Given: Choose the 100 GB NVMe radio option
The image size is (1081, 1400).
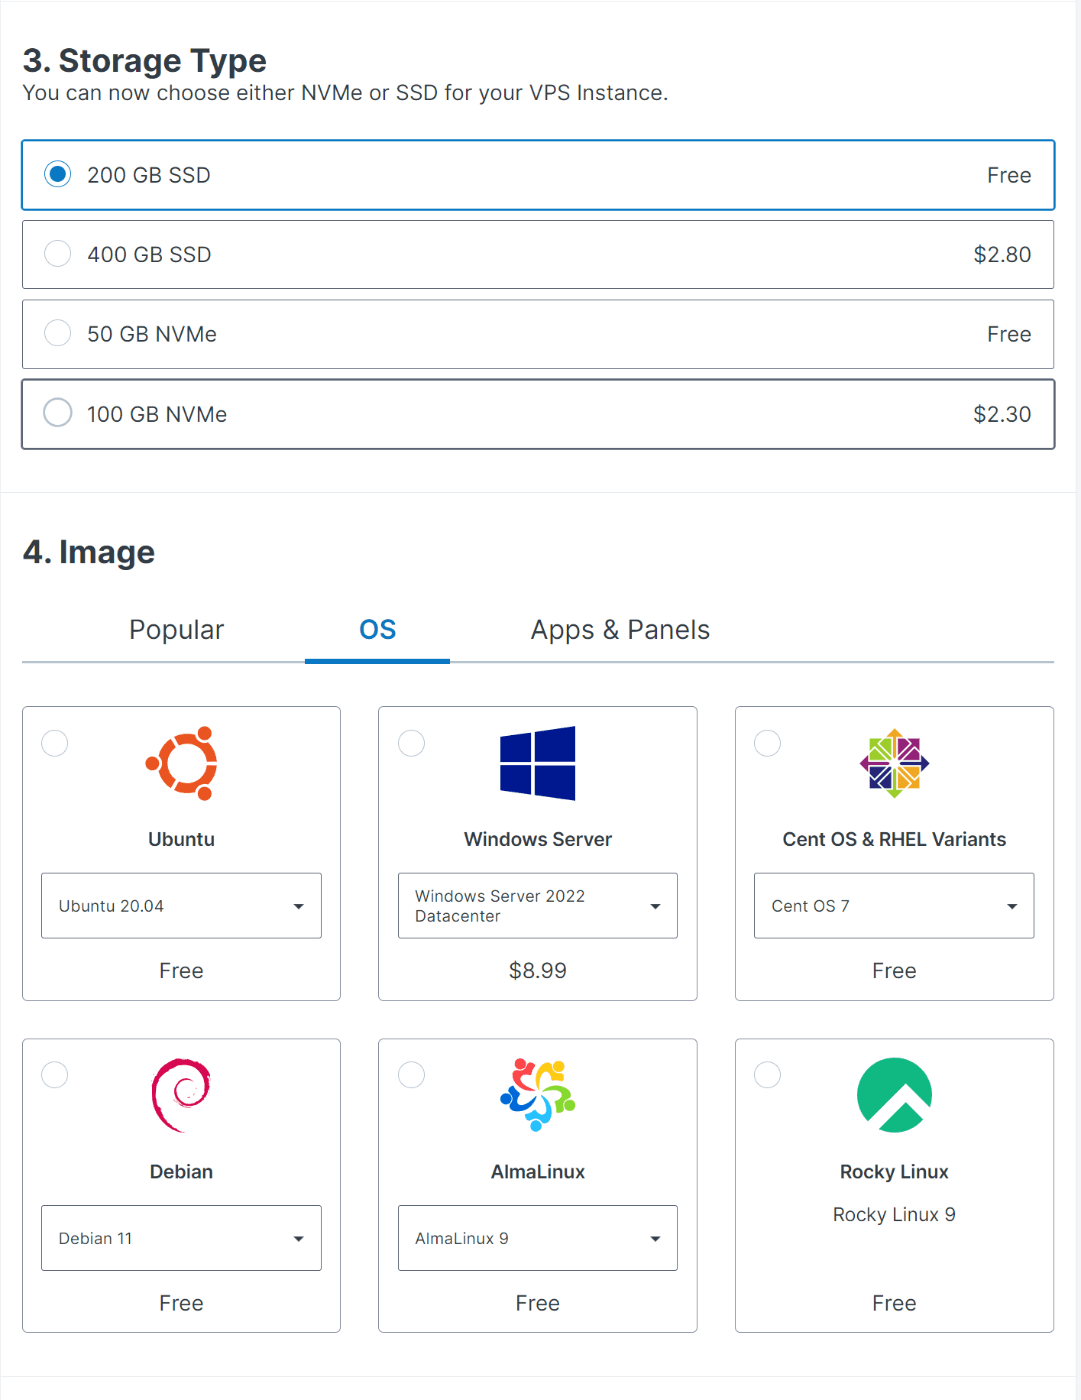Looking at the screenshot, I should [58, 413].
